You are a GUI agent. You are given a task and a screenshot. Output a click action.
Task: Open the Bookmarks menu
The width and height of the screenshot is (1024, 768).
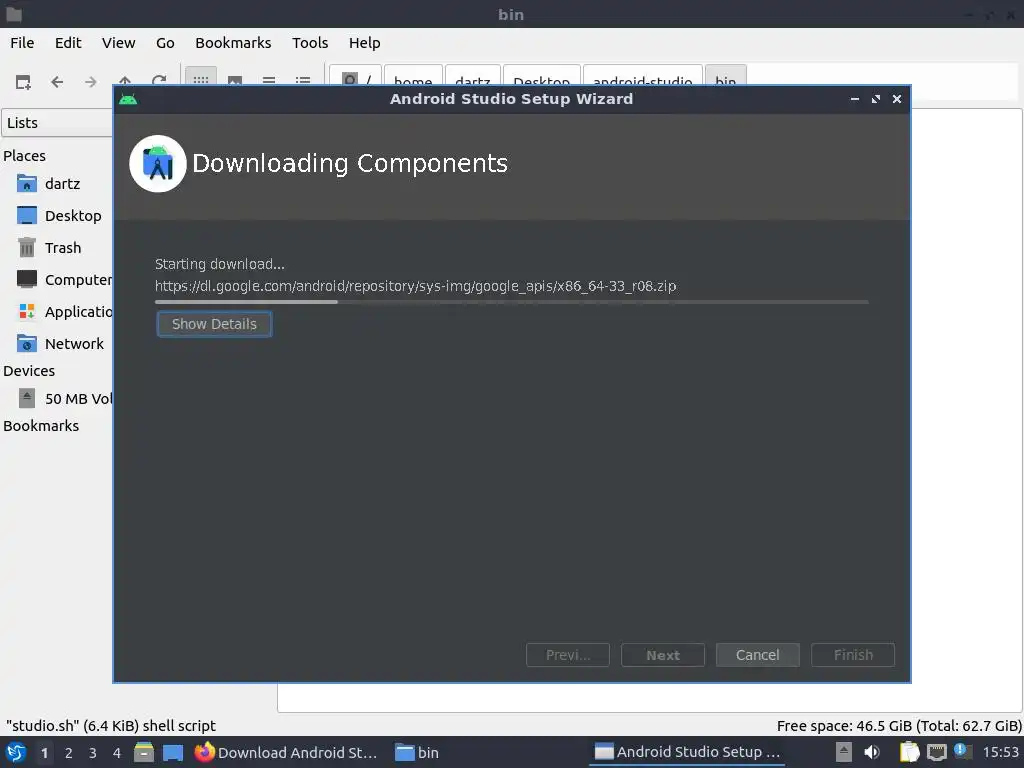pos(233,42)
